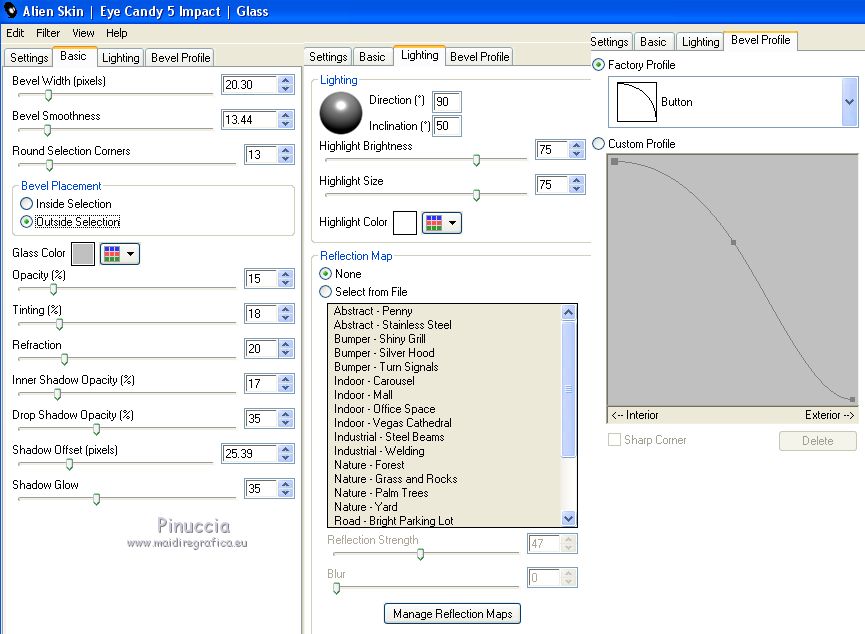Decrease Bevel Smoothness with the down arrow

(286, 124)
